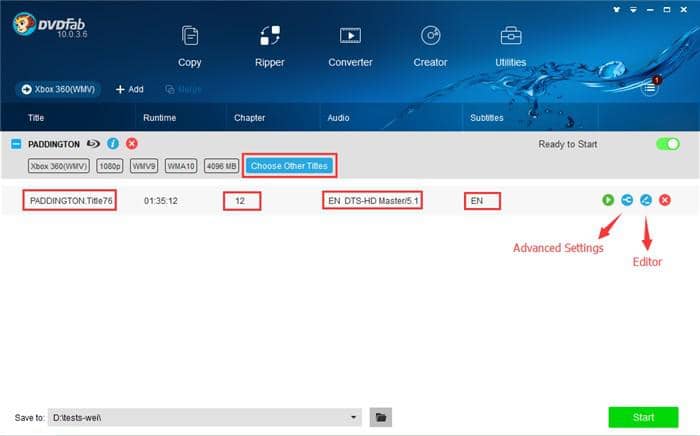Click the Audio column header
700x436 pixels.
point(338,118)
